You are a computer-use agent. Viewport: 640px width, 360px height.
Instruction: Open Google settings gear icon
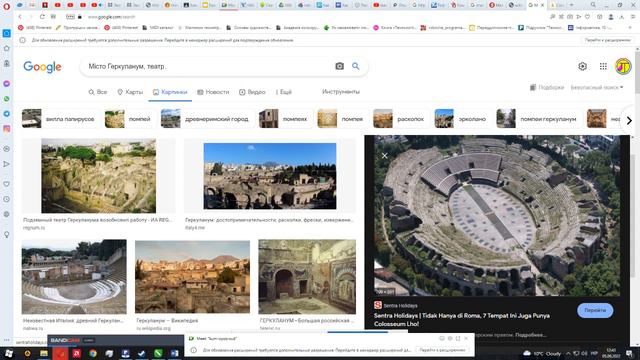click(582, 66)
